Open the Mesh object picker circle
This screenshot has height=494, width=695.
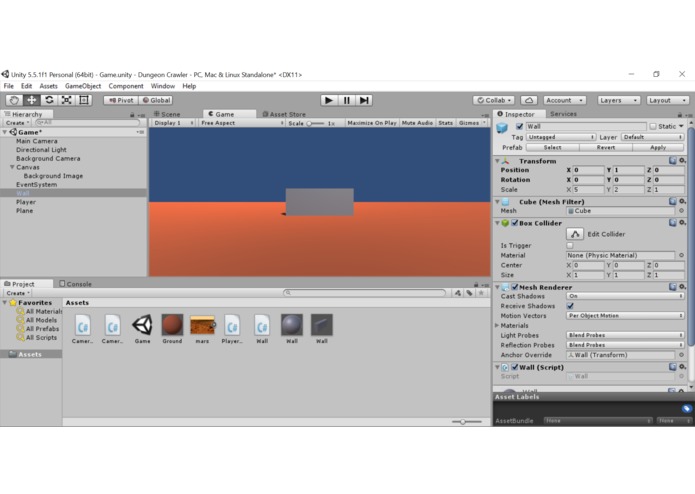tap(681, 211)
